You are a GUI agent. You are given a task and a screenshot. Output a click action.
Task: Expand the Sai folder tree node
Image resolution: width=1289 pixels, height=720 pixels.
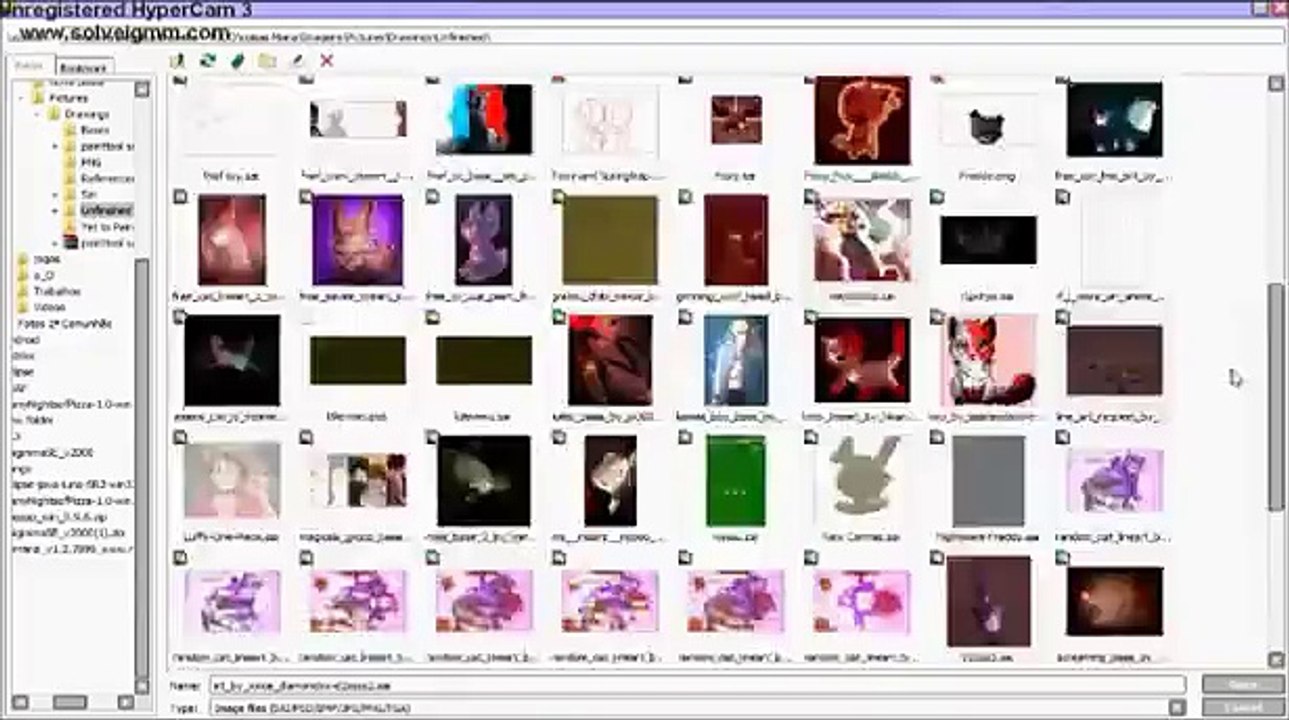point(56,194)
